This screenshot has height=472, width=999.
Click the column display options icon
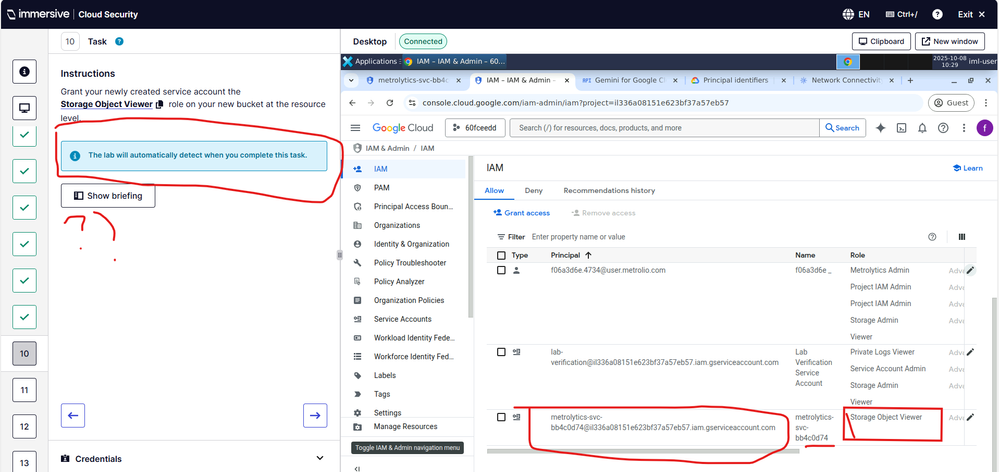(962, 237)
